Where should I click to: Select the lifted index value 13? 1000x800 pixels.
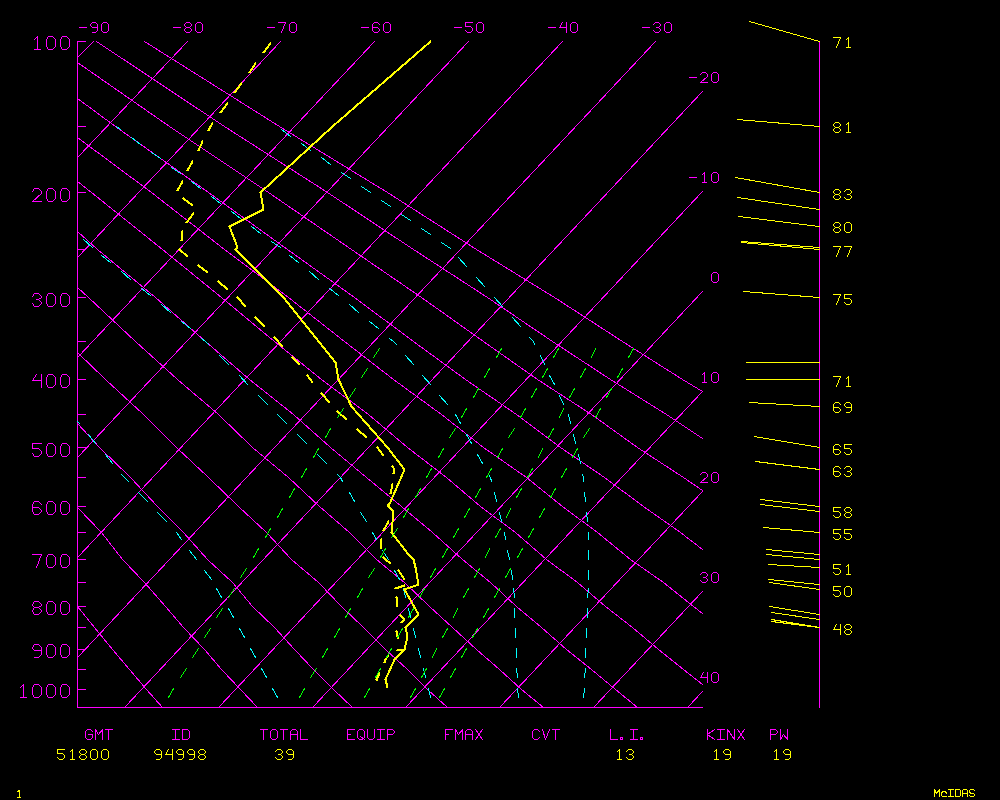coord(624,755)
